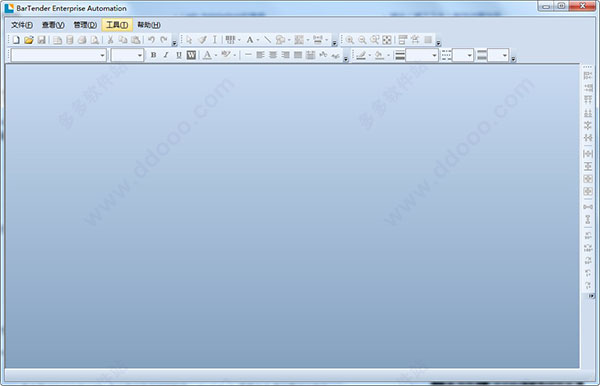Open a file with the folder icon
Screen dimensions: 600x386
tap(29, 40)
